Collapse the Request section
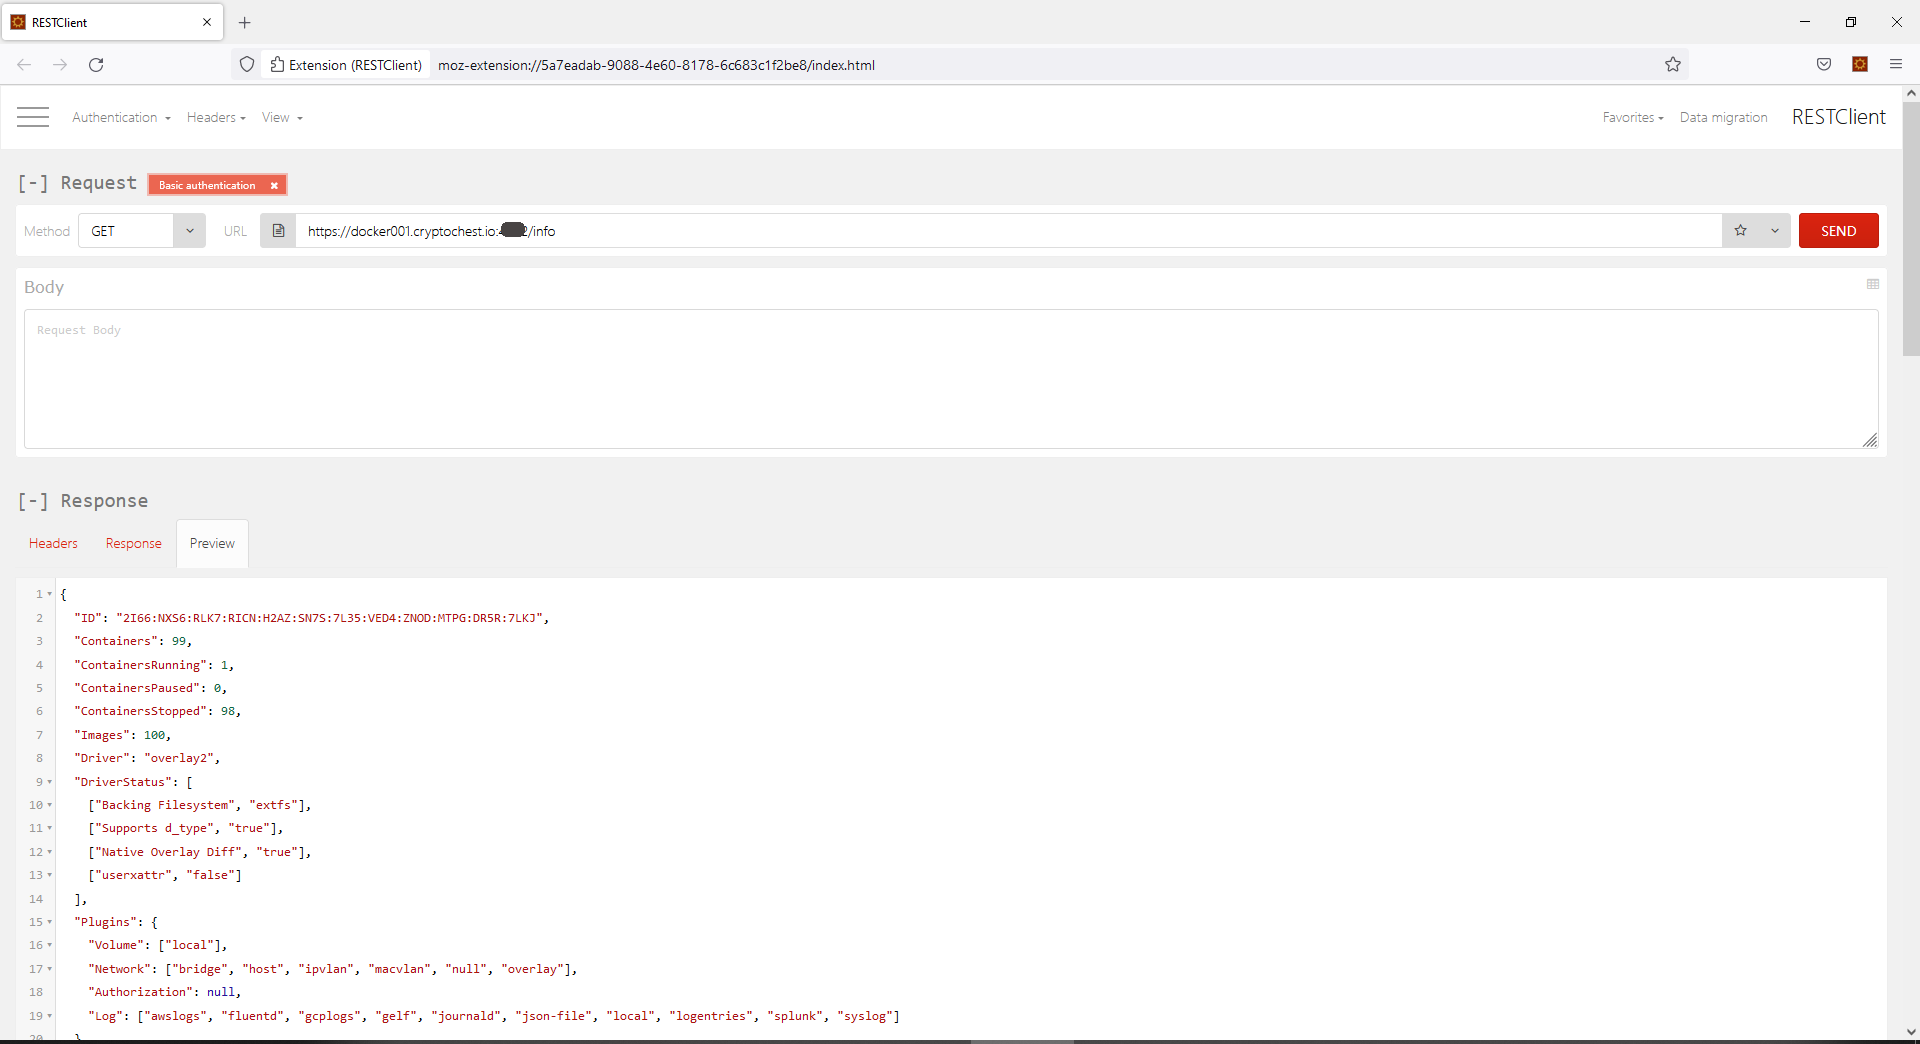Viewport: 1920px width, 1044px height. point(33,183)
